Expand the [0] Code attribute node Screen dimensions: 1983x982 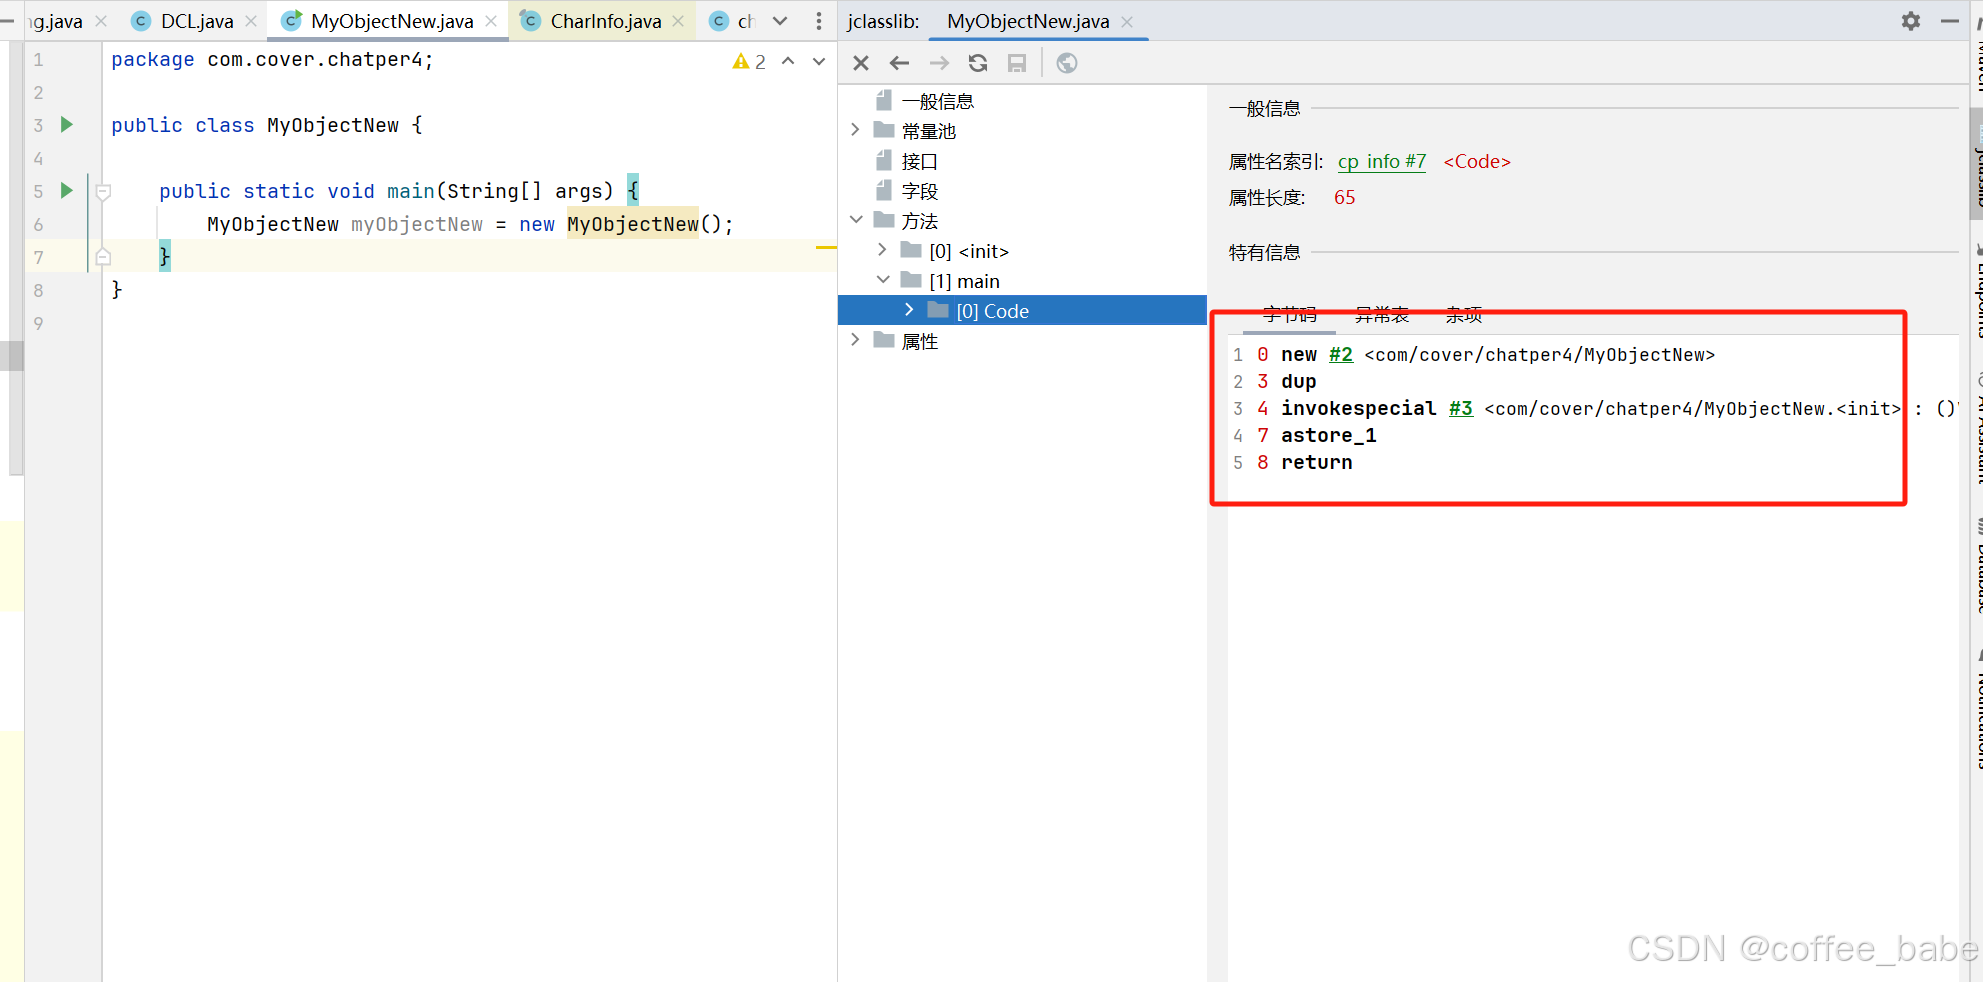pos(909,310)
